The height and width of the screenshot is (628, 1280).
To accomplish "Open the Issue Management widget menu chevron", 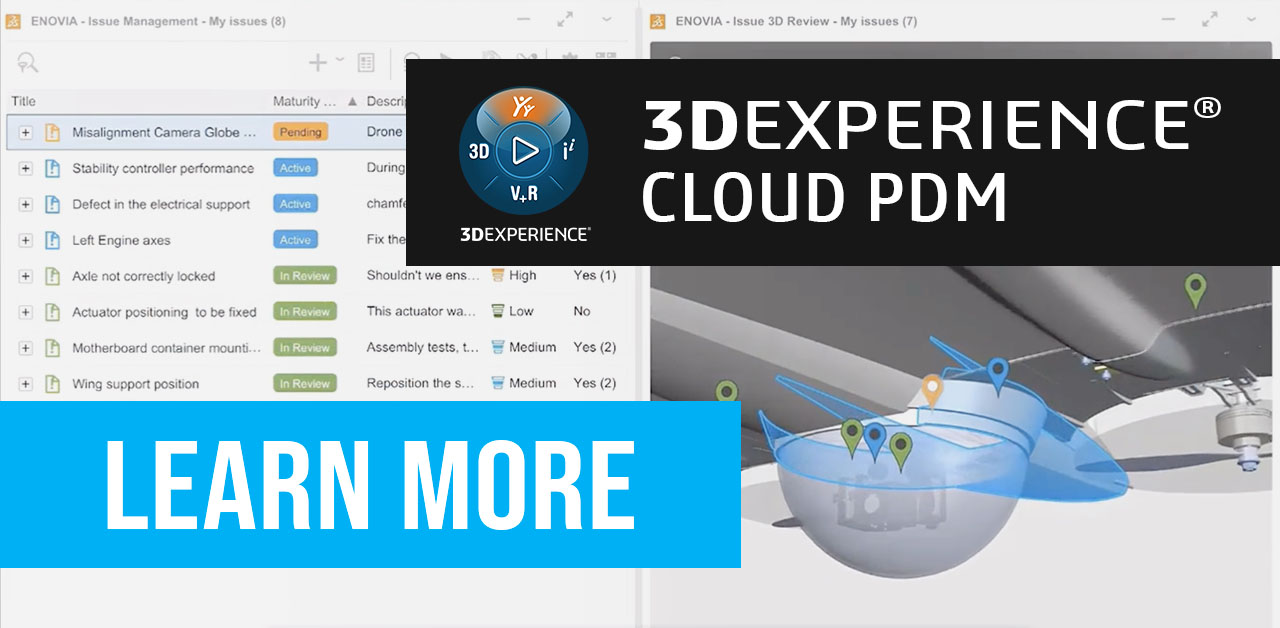I will 606,19.
